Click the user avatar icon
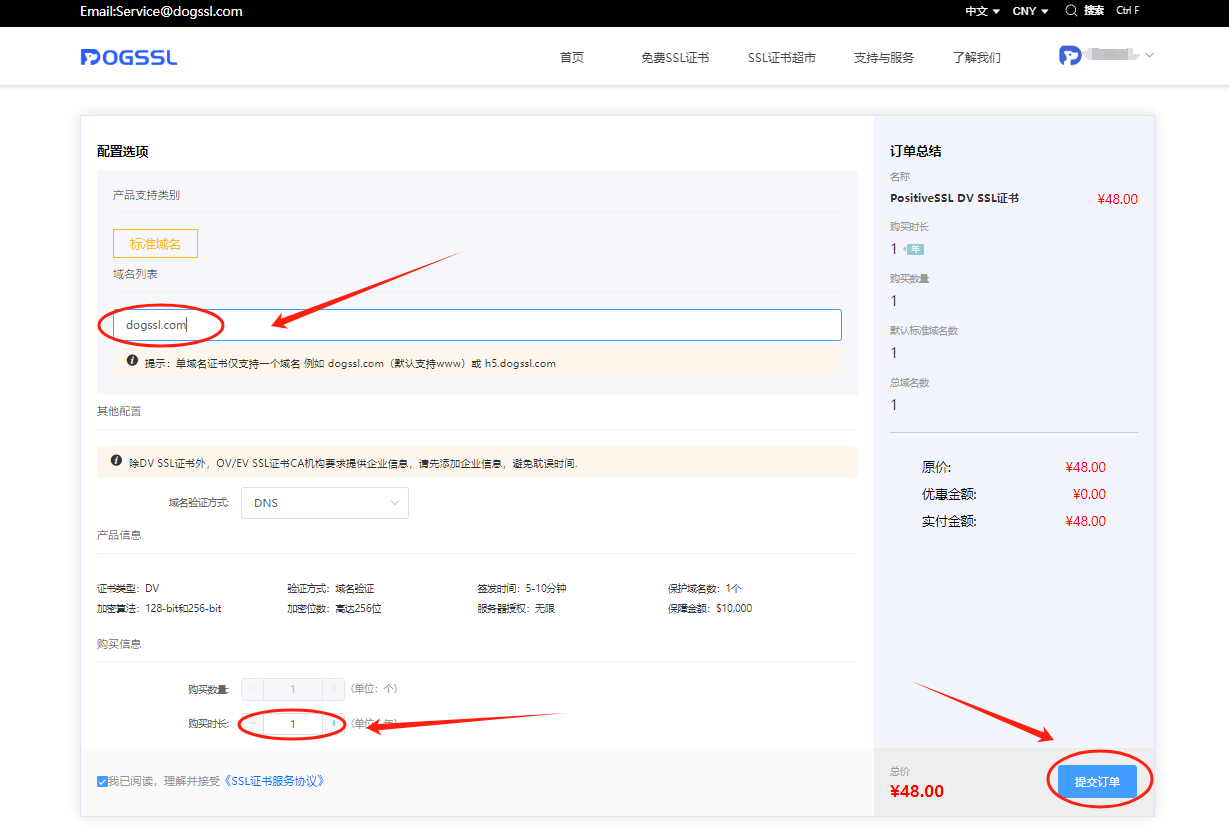Image resolution: width=1229 pixels, height=837 pixels. tap(1070, 55)
